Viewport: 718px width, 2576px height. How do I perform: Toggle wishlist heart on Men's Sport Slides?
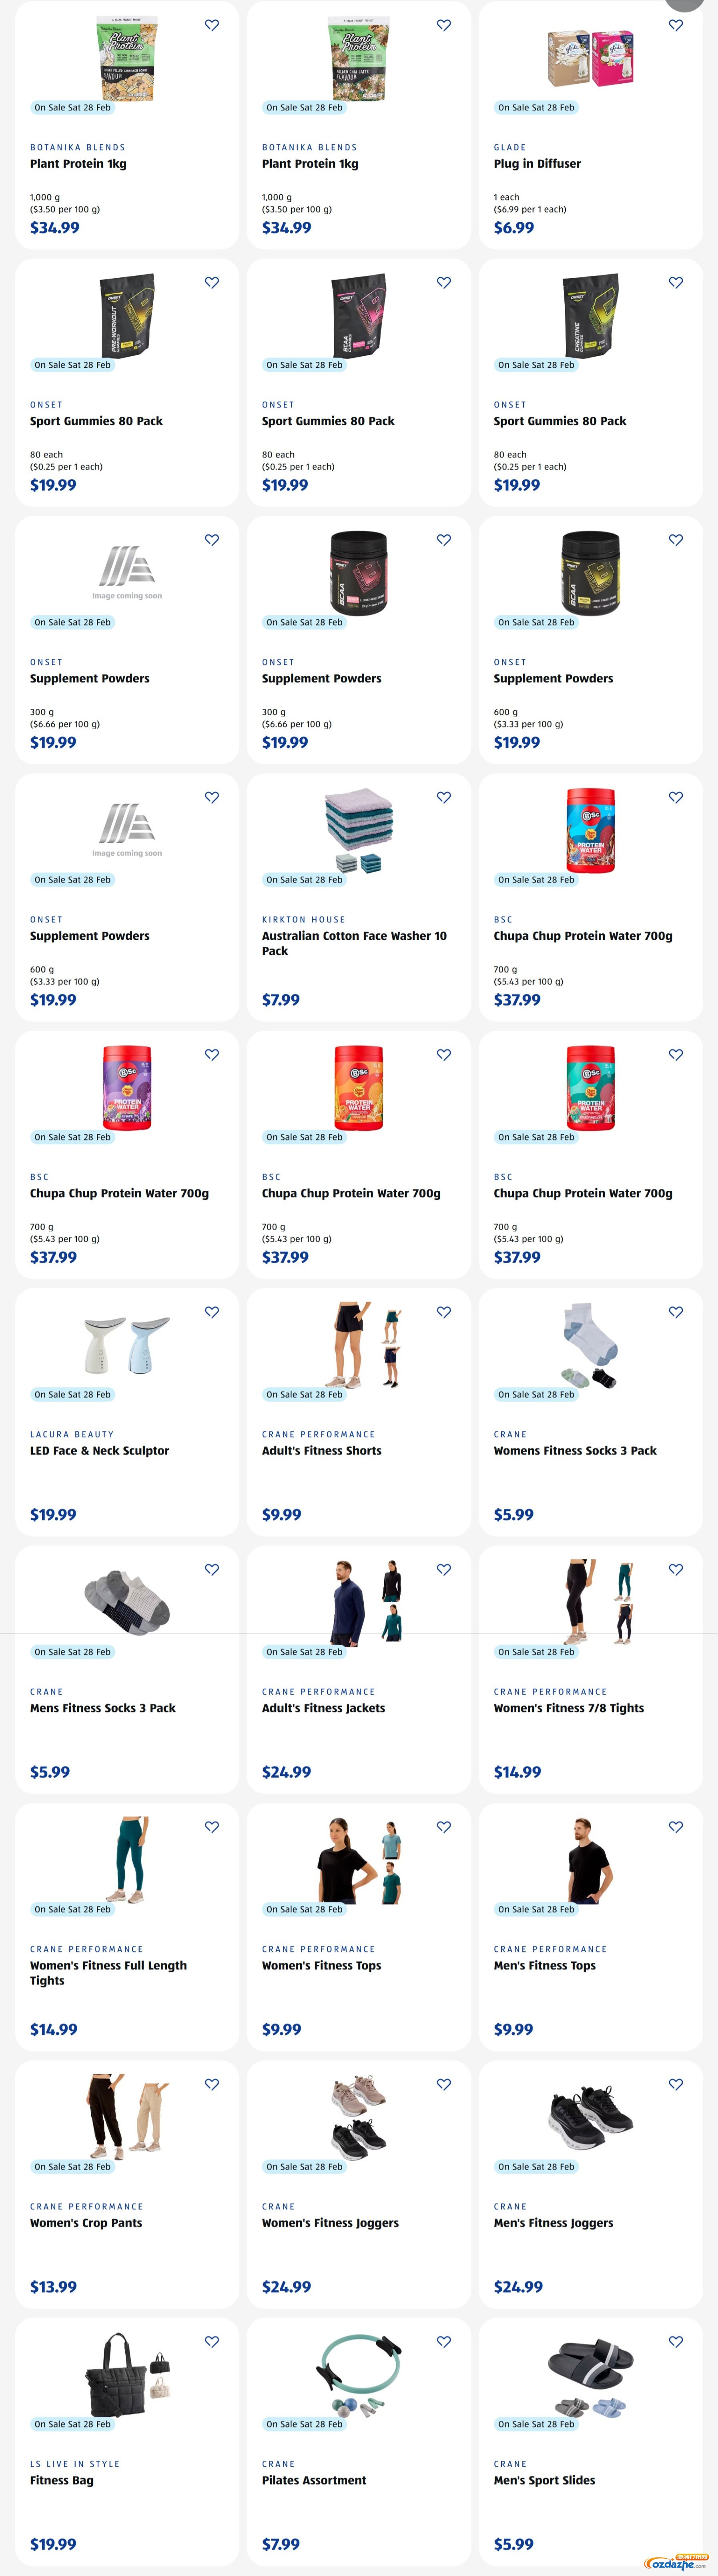[676, 2341]
